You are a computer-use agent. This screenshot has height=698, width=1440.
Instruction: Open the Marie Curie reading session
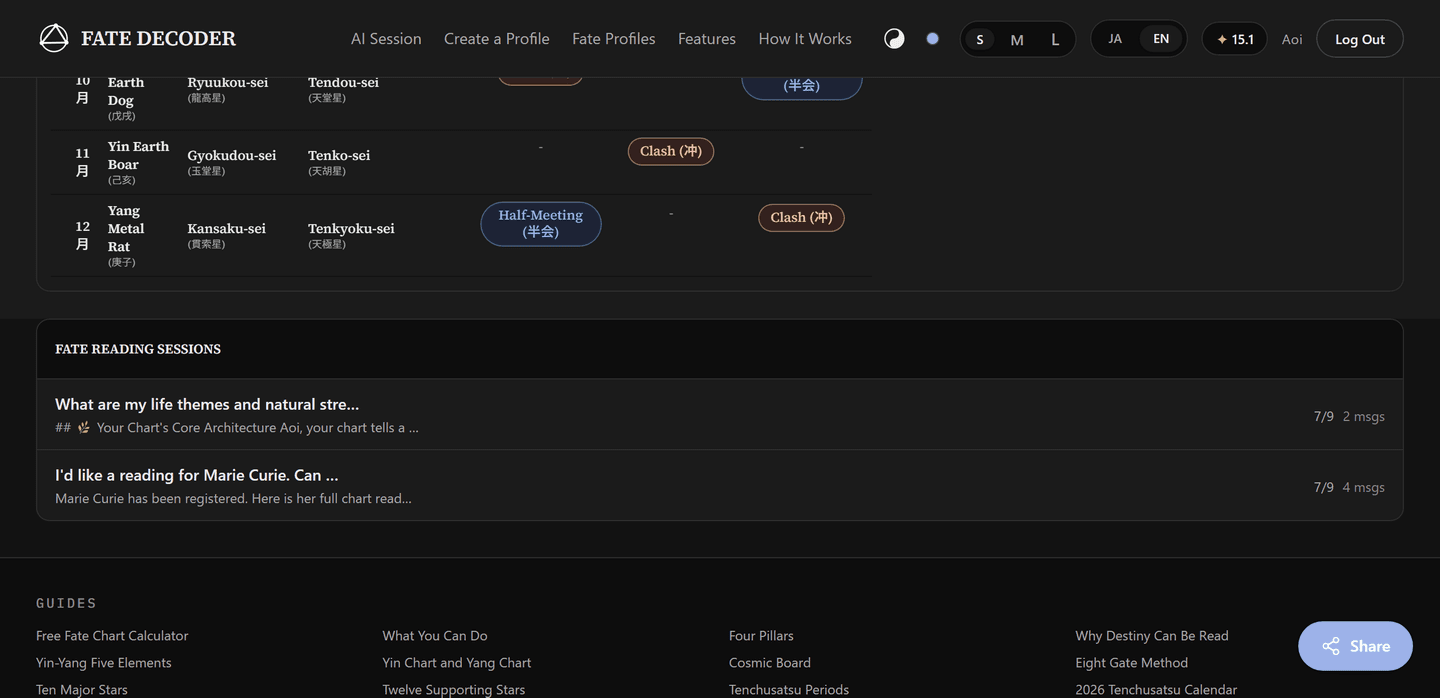(720, 486)
